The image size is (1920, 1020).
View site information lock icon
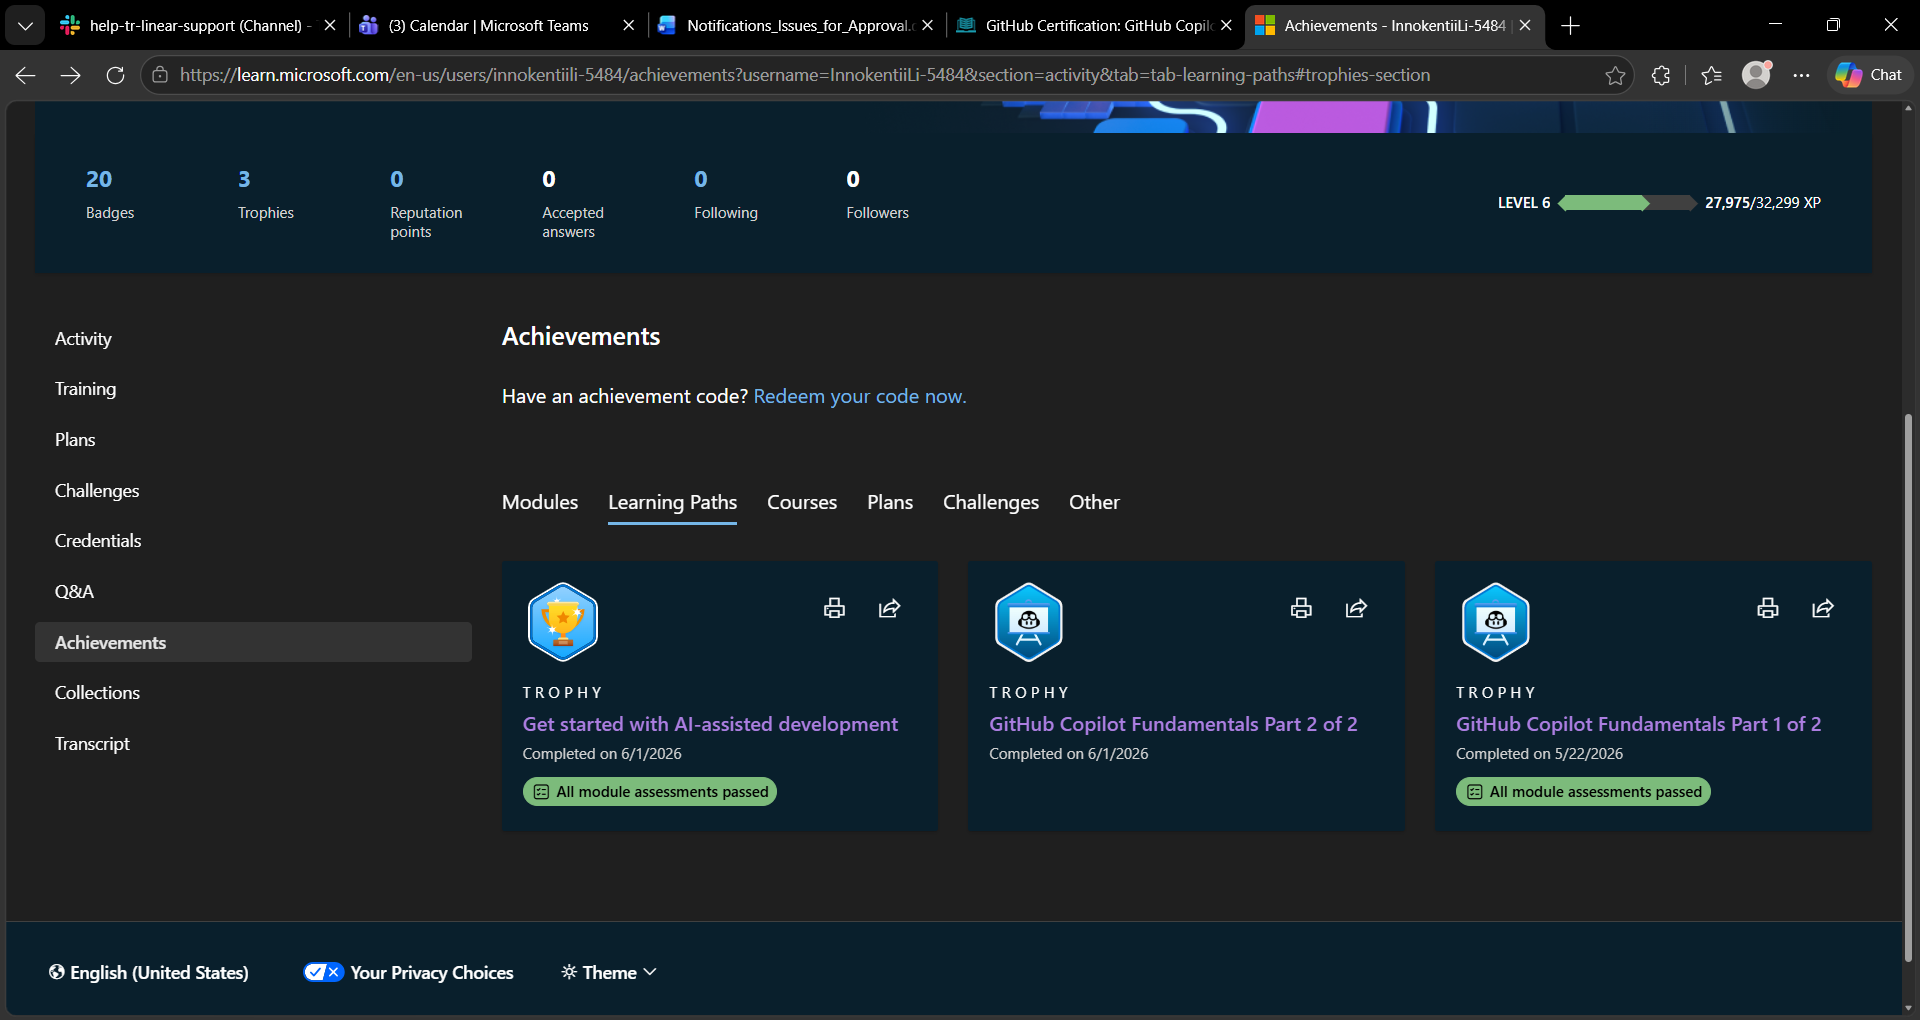(160, 75)
